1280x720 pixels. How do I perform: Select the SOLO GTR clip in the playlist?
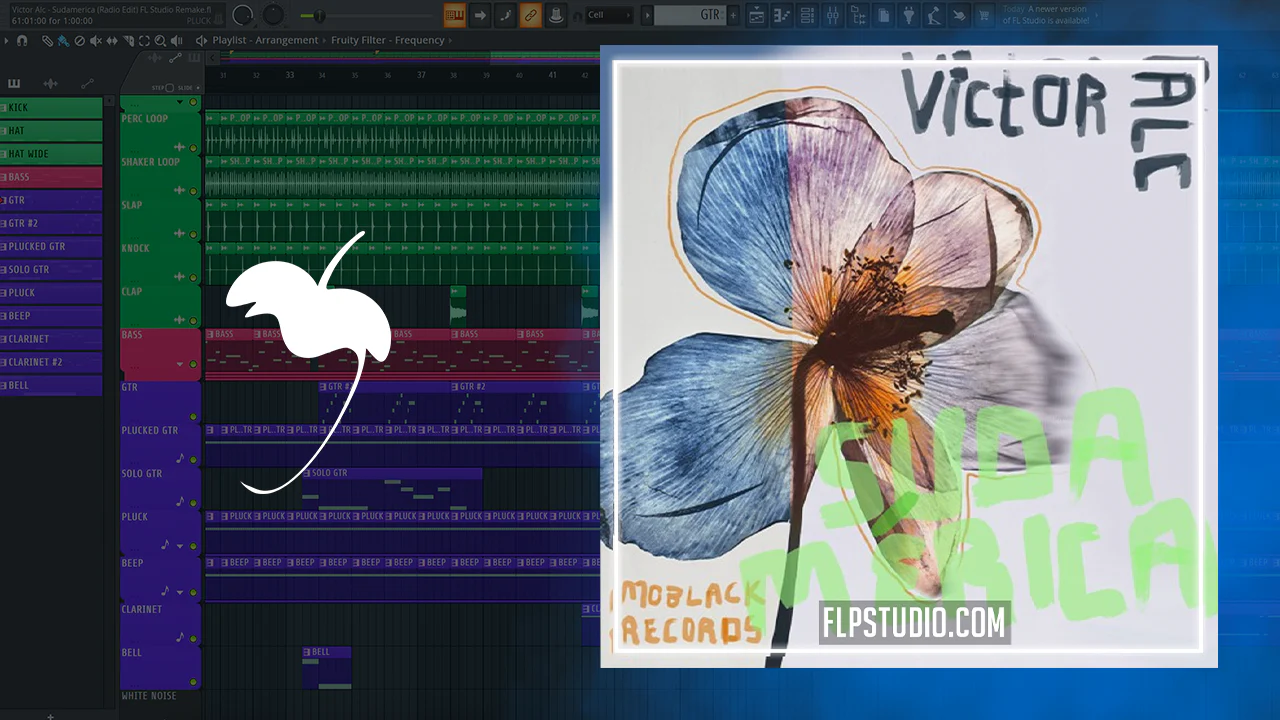(392, 487)
